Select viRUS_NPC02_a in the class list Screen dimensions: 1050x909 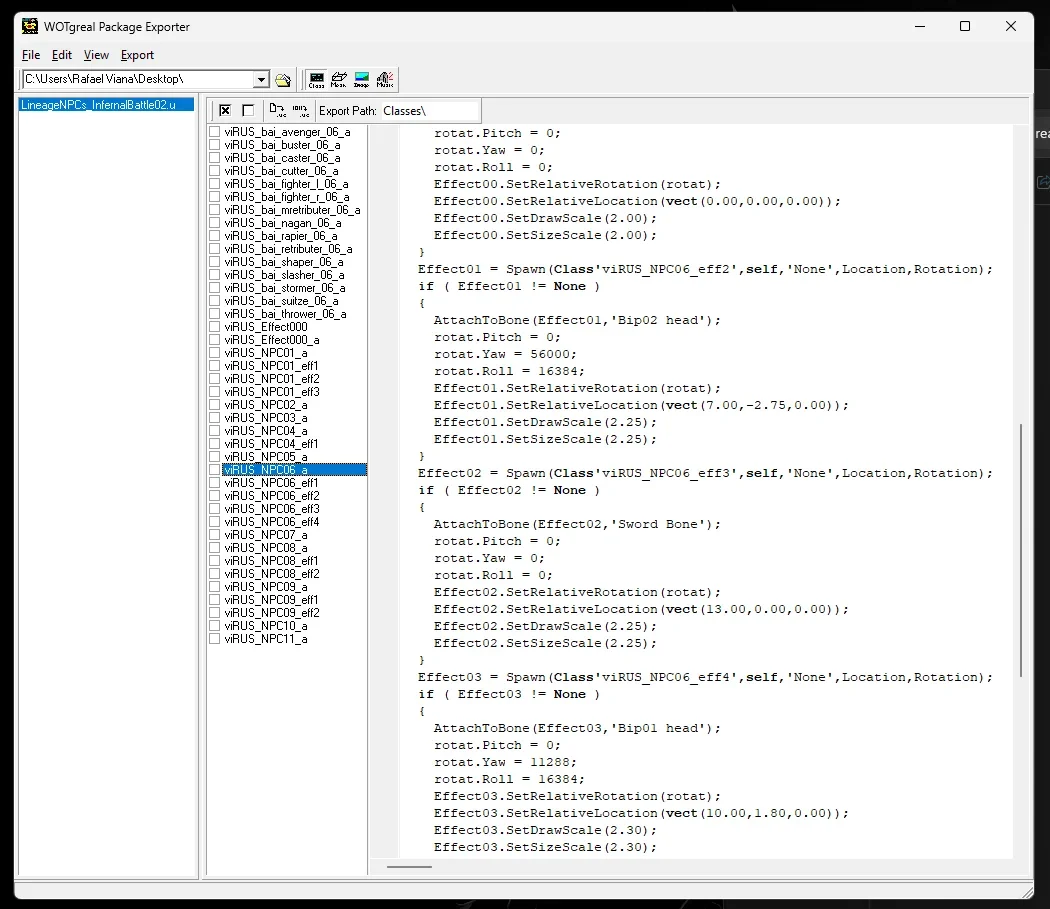pyautogui.click(x=266, y=405)
